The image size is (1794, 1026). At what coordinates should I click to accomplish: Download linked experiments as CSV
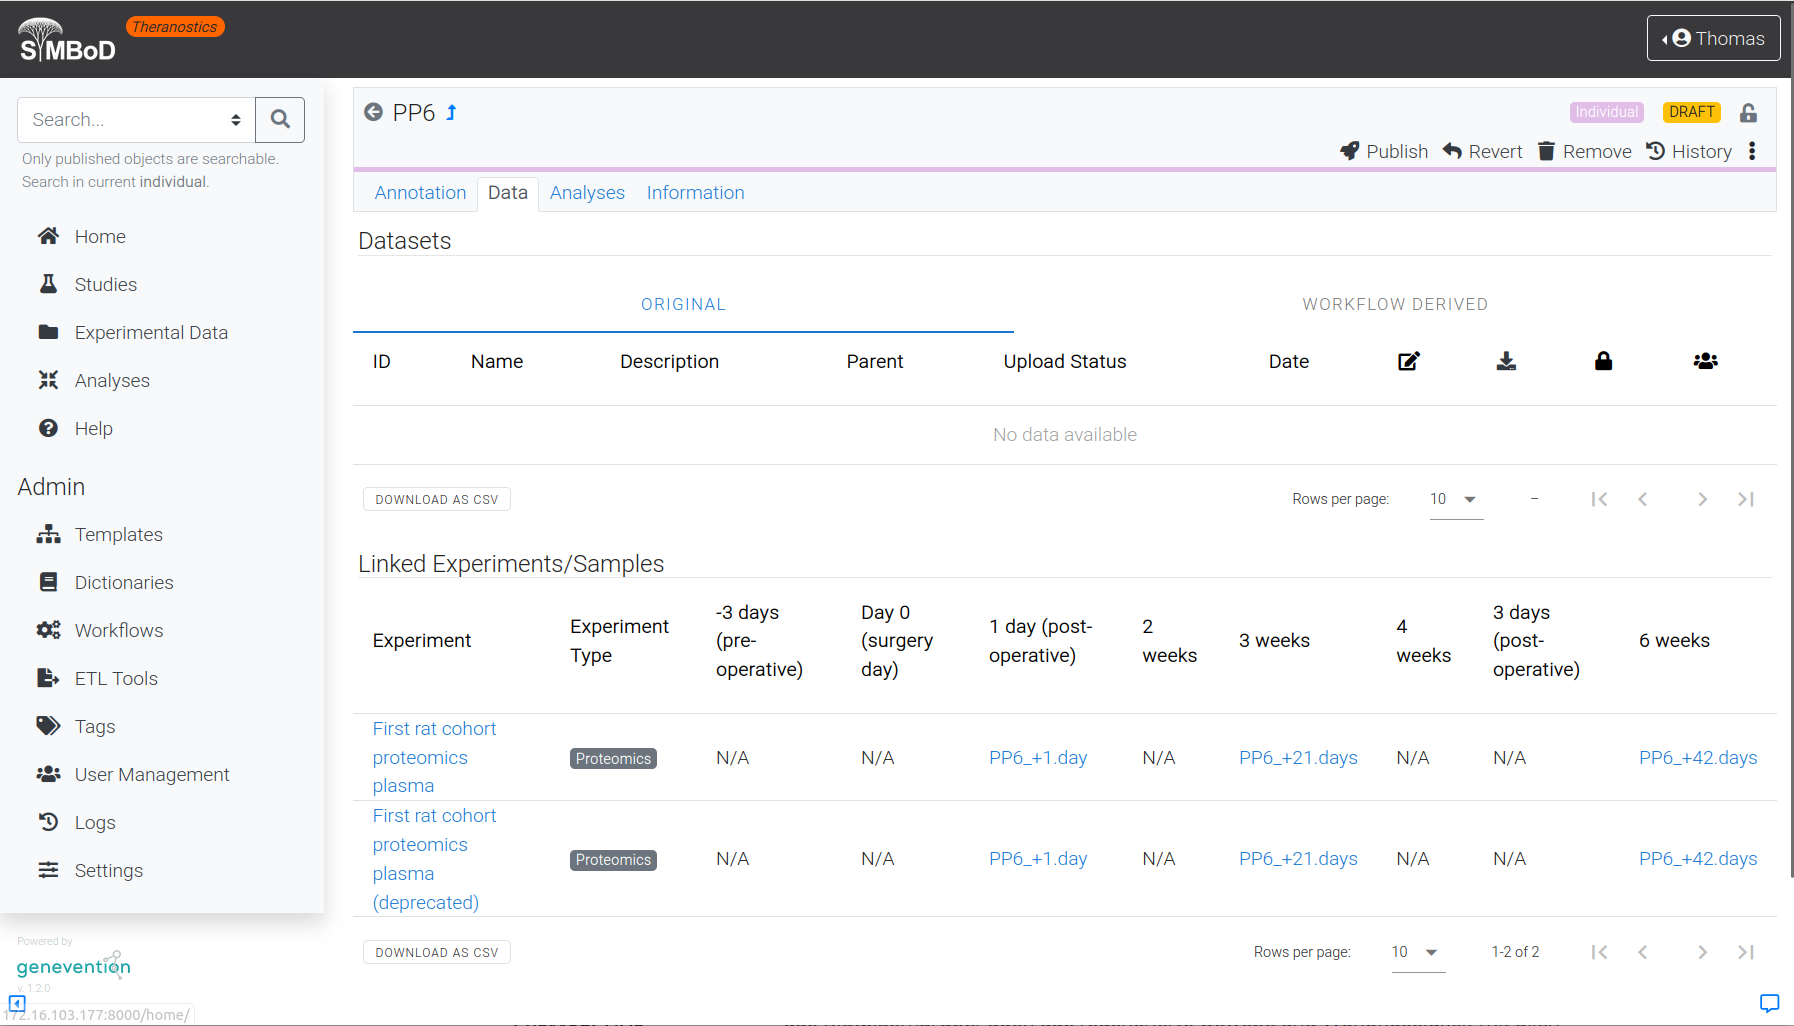437,952
